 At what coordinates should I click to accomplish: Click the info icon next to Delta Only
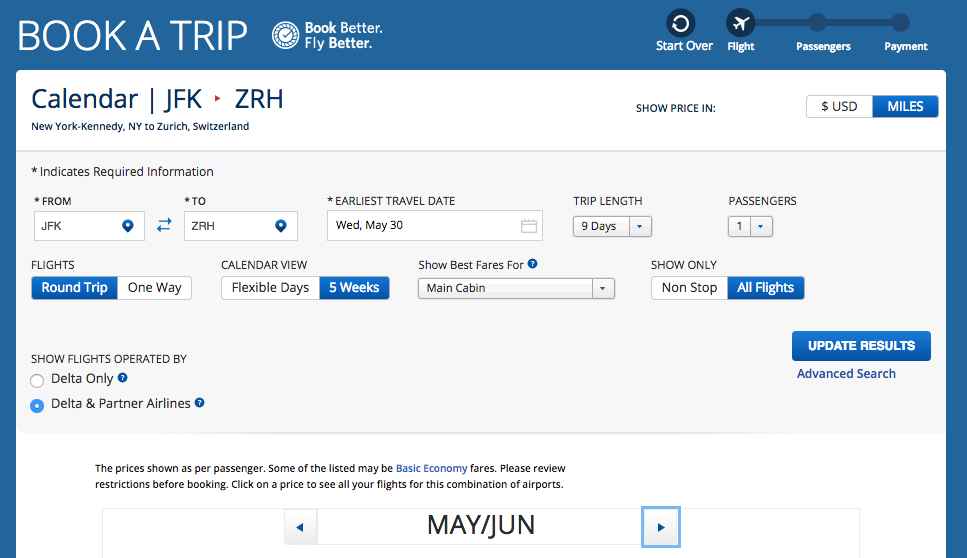click(123, 378)
